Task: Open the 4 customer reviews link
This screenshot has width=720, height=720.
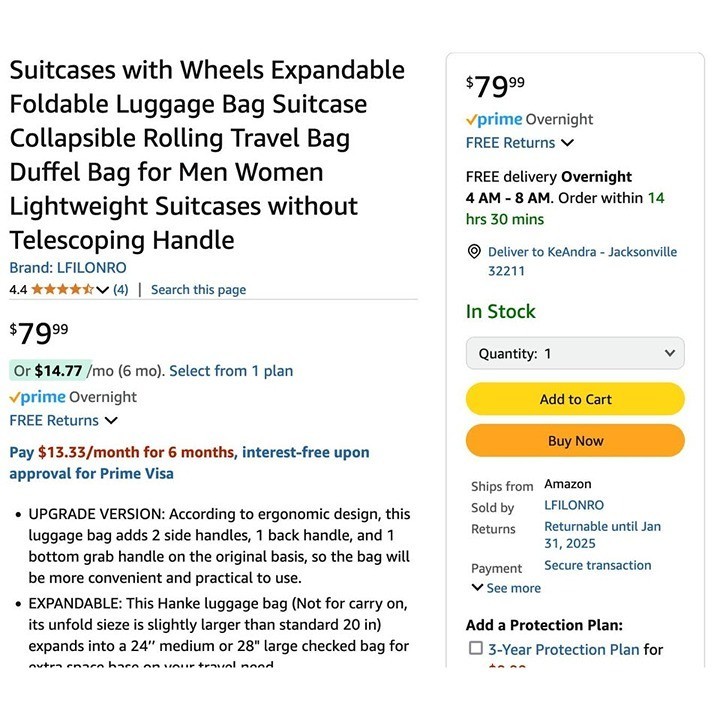Action: click(x=120, y=290)
